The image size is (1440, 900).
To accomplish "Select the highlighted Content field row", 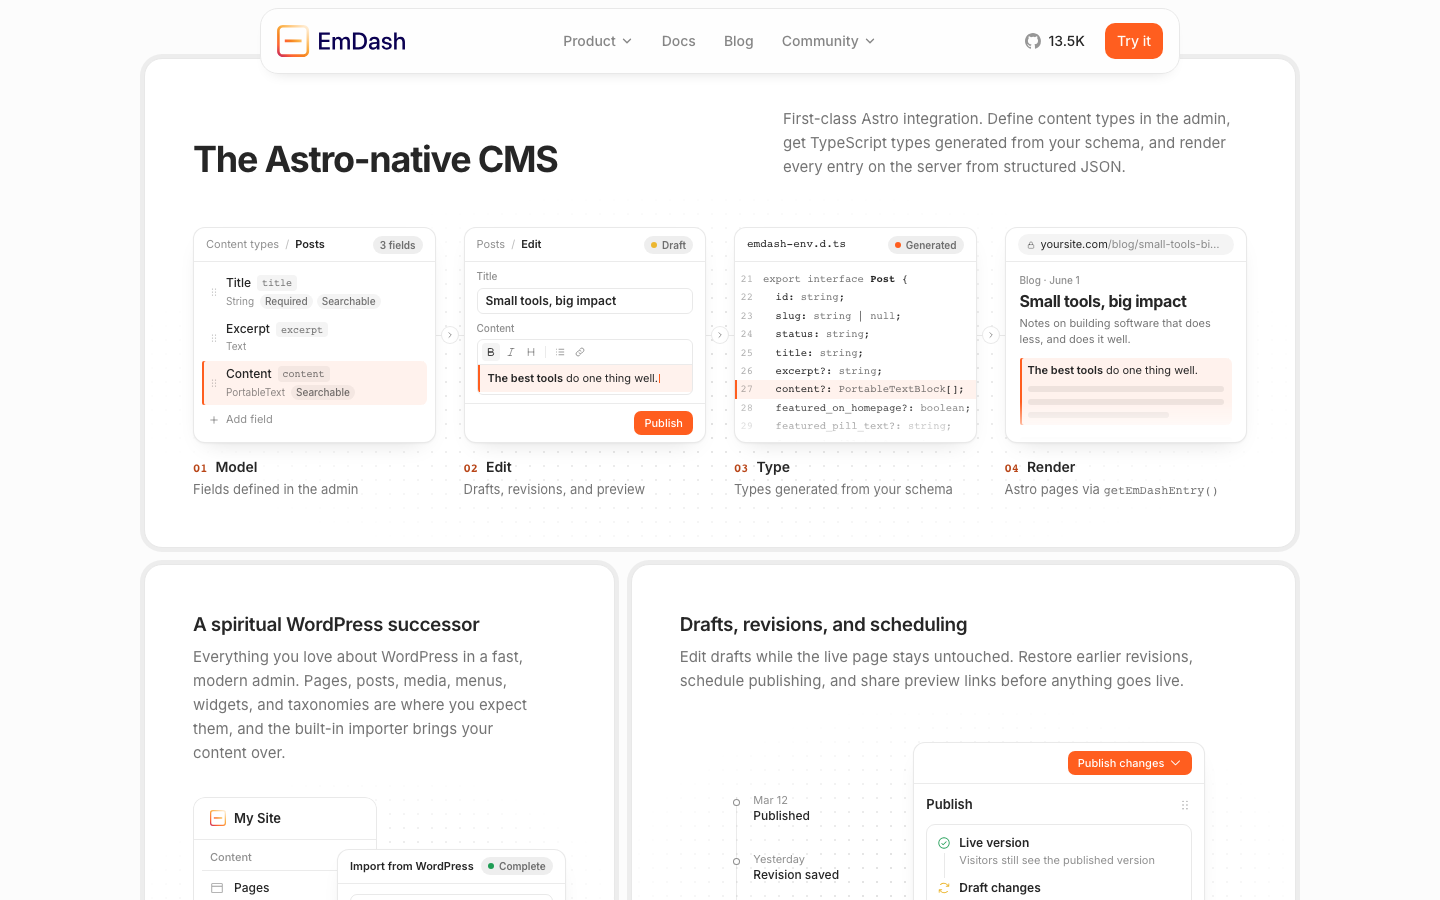I will coord(315,383).
